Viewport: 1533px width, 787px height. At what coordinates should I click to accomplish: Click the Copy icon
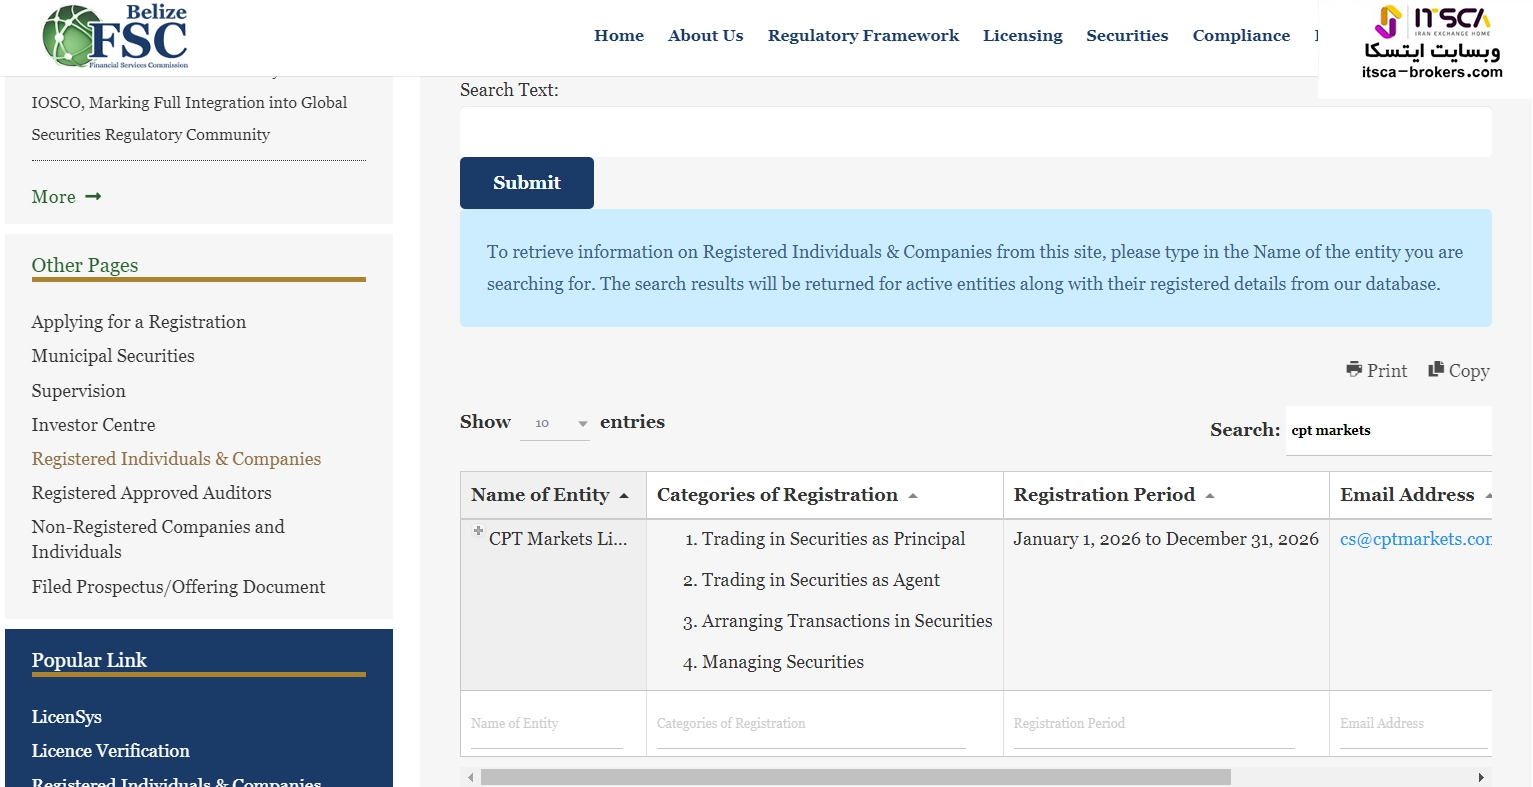(1436, 369)
